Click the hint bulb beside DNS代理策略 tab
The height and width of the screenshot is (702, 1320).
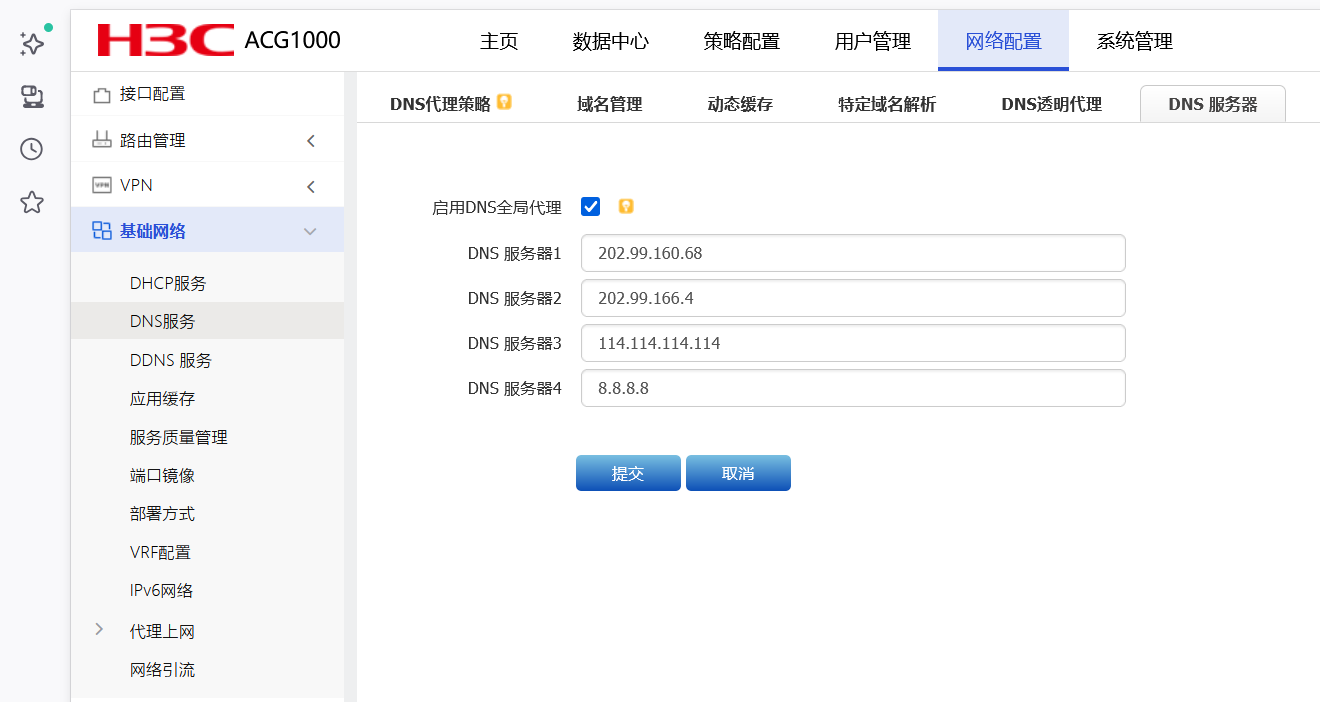click(x=504, y=102)
